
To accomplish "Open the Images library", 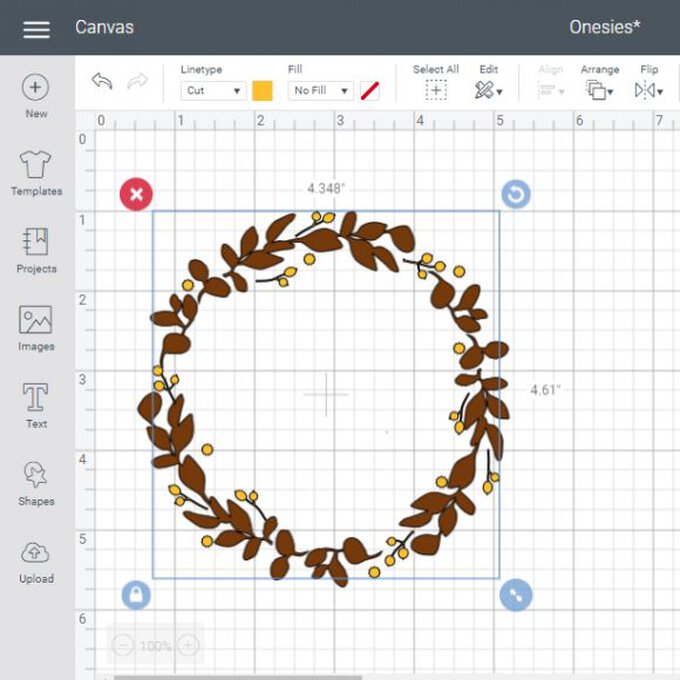I will 36,321.
